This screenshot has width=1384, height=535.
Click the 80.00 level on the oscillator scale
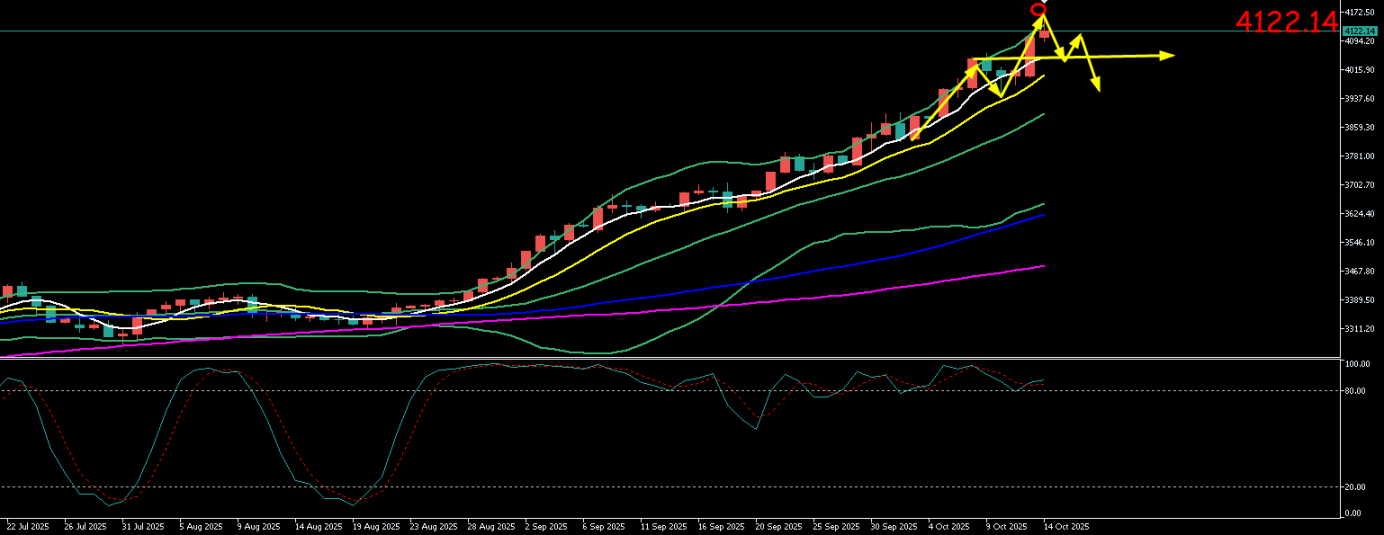1356,391
